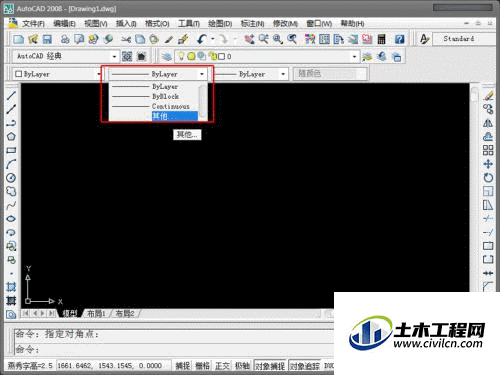Select the Erase tool in modify toolbar
This screenshot has width=500, height=375.
coord(488,96)
